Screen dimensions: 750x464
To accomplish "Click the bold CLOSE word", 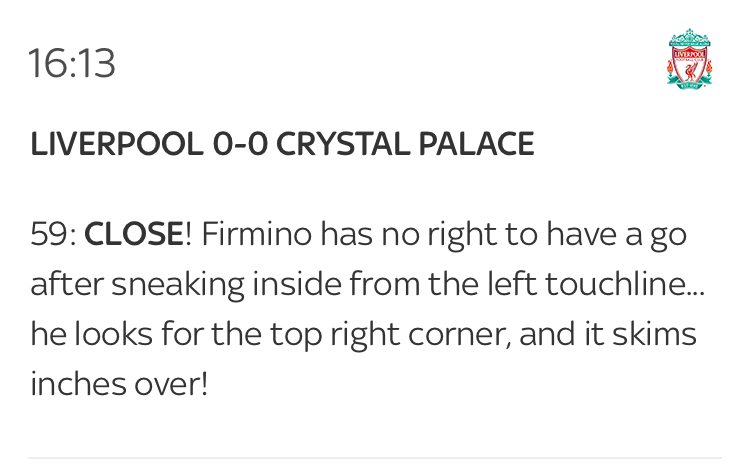I will 133,234.
